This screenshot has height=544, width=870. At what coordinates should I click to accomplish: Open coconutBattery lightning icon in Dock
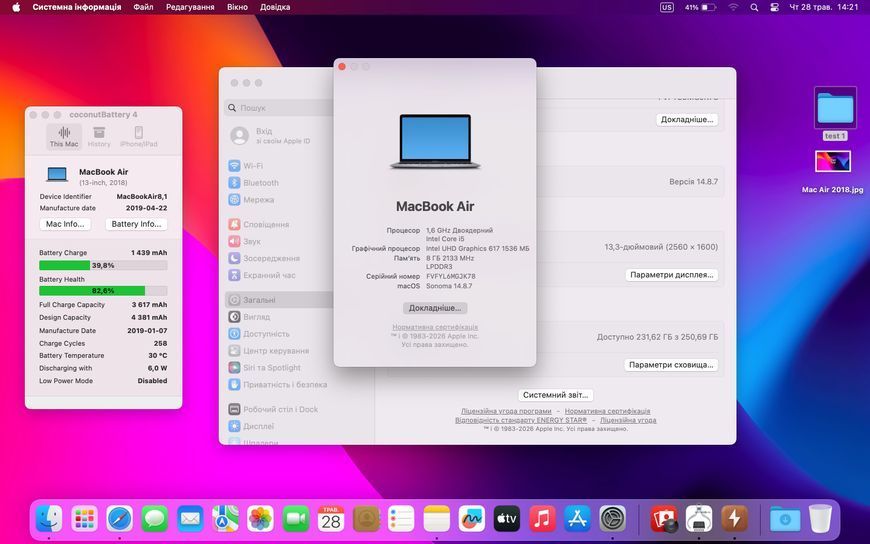(x=734, y=519)
